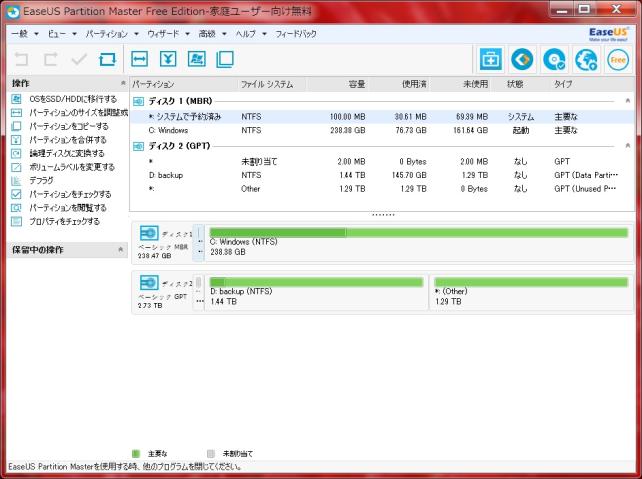This screenshot has height=479, width=642.
Task: Select the 未割り当て 2.00 MB row
Action: pos(382,162)
